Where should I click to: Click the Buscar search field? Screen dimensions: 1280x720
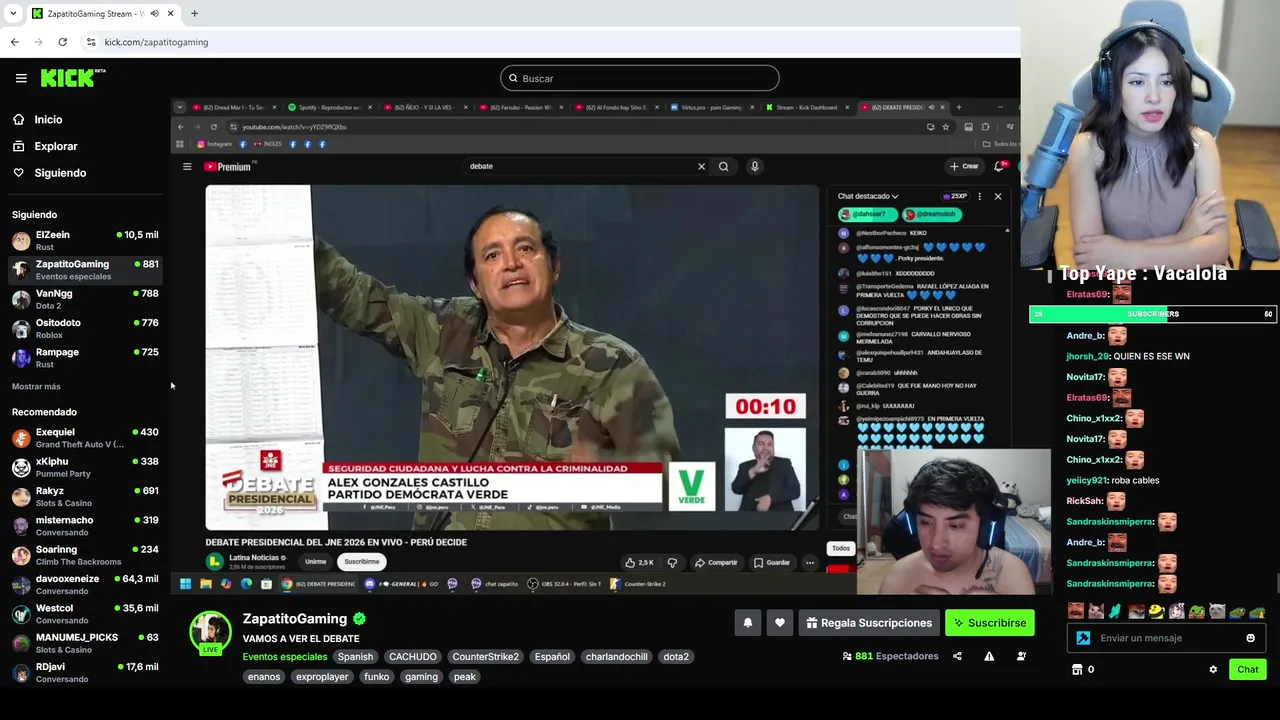[640, 78]
